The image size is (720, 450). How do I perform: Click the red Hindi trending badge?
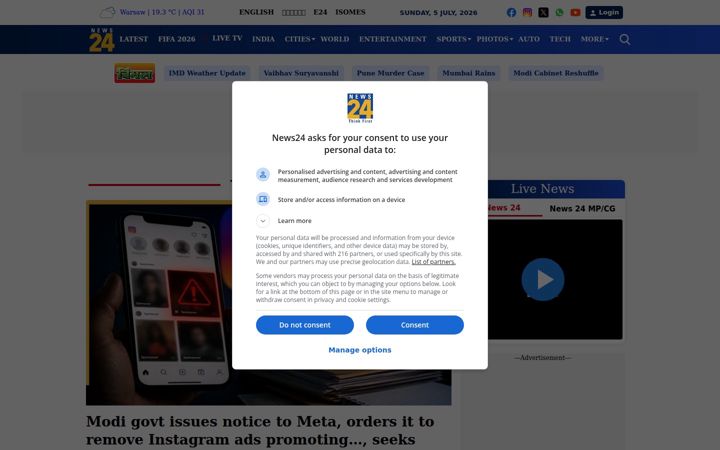135,73
